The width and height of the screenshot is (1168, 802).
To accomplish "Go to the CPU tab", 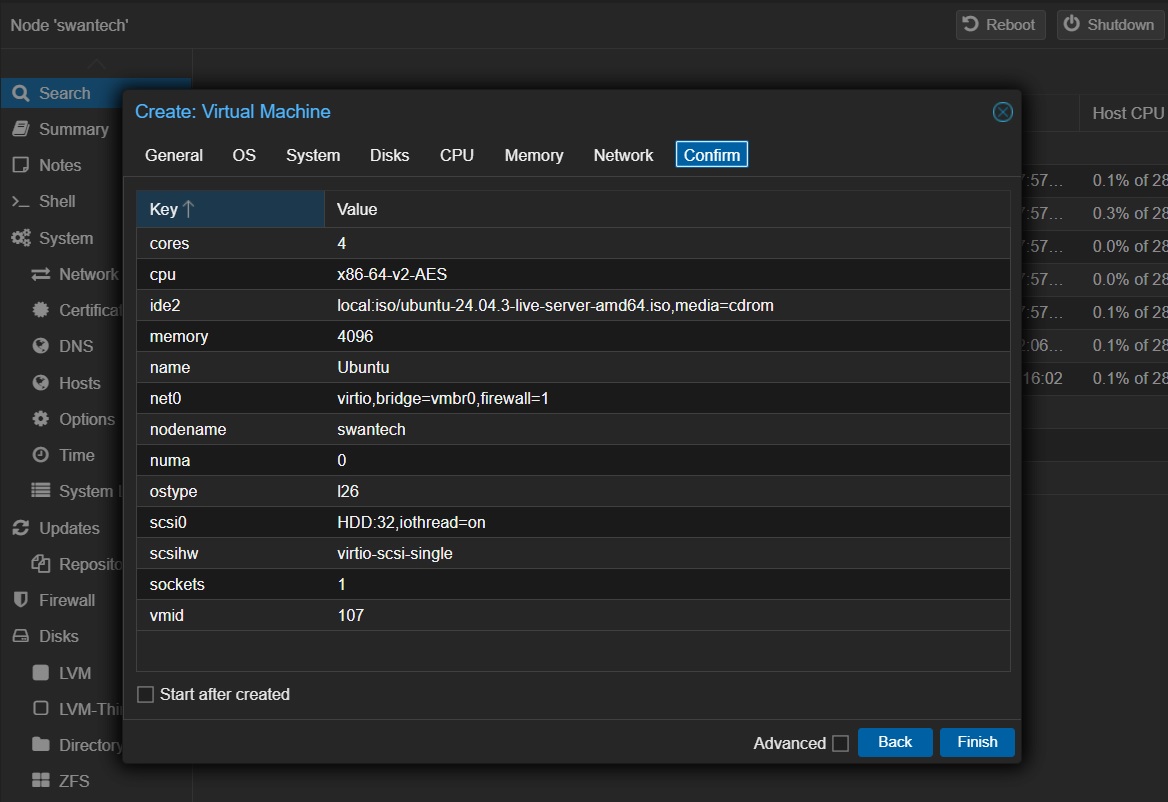I will [x=457, y=155].
